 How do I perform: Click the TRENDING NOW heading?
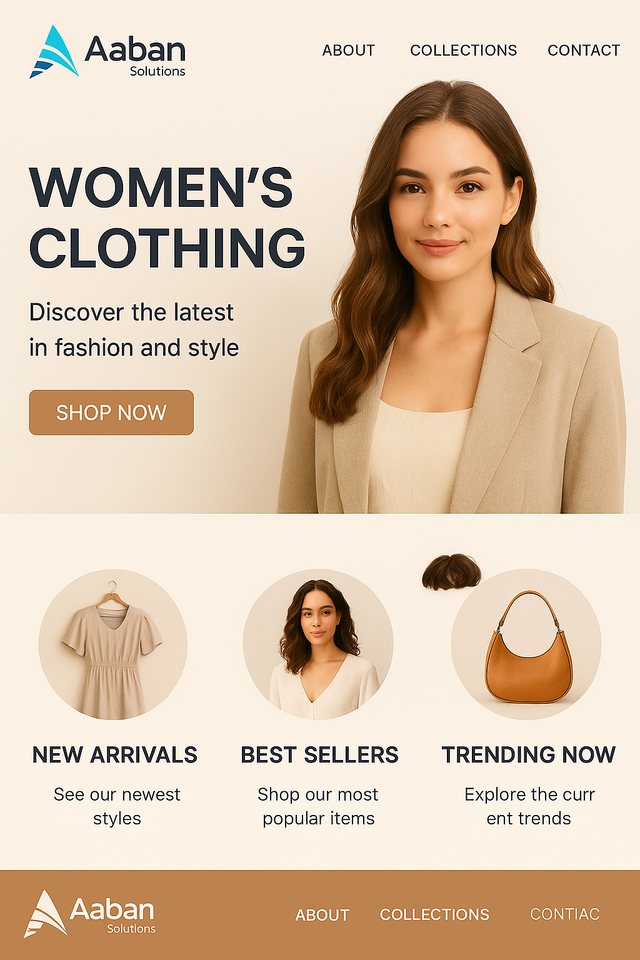(x=529, y=755)
